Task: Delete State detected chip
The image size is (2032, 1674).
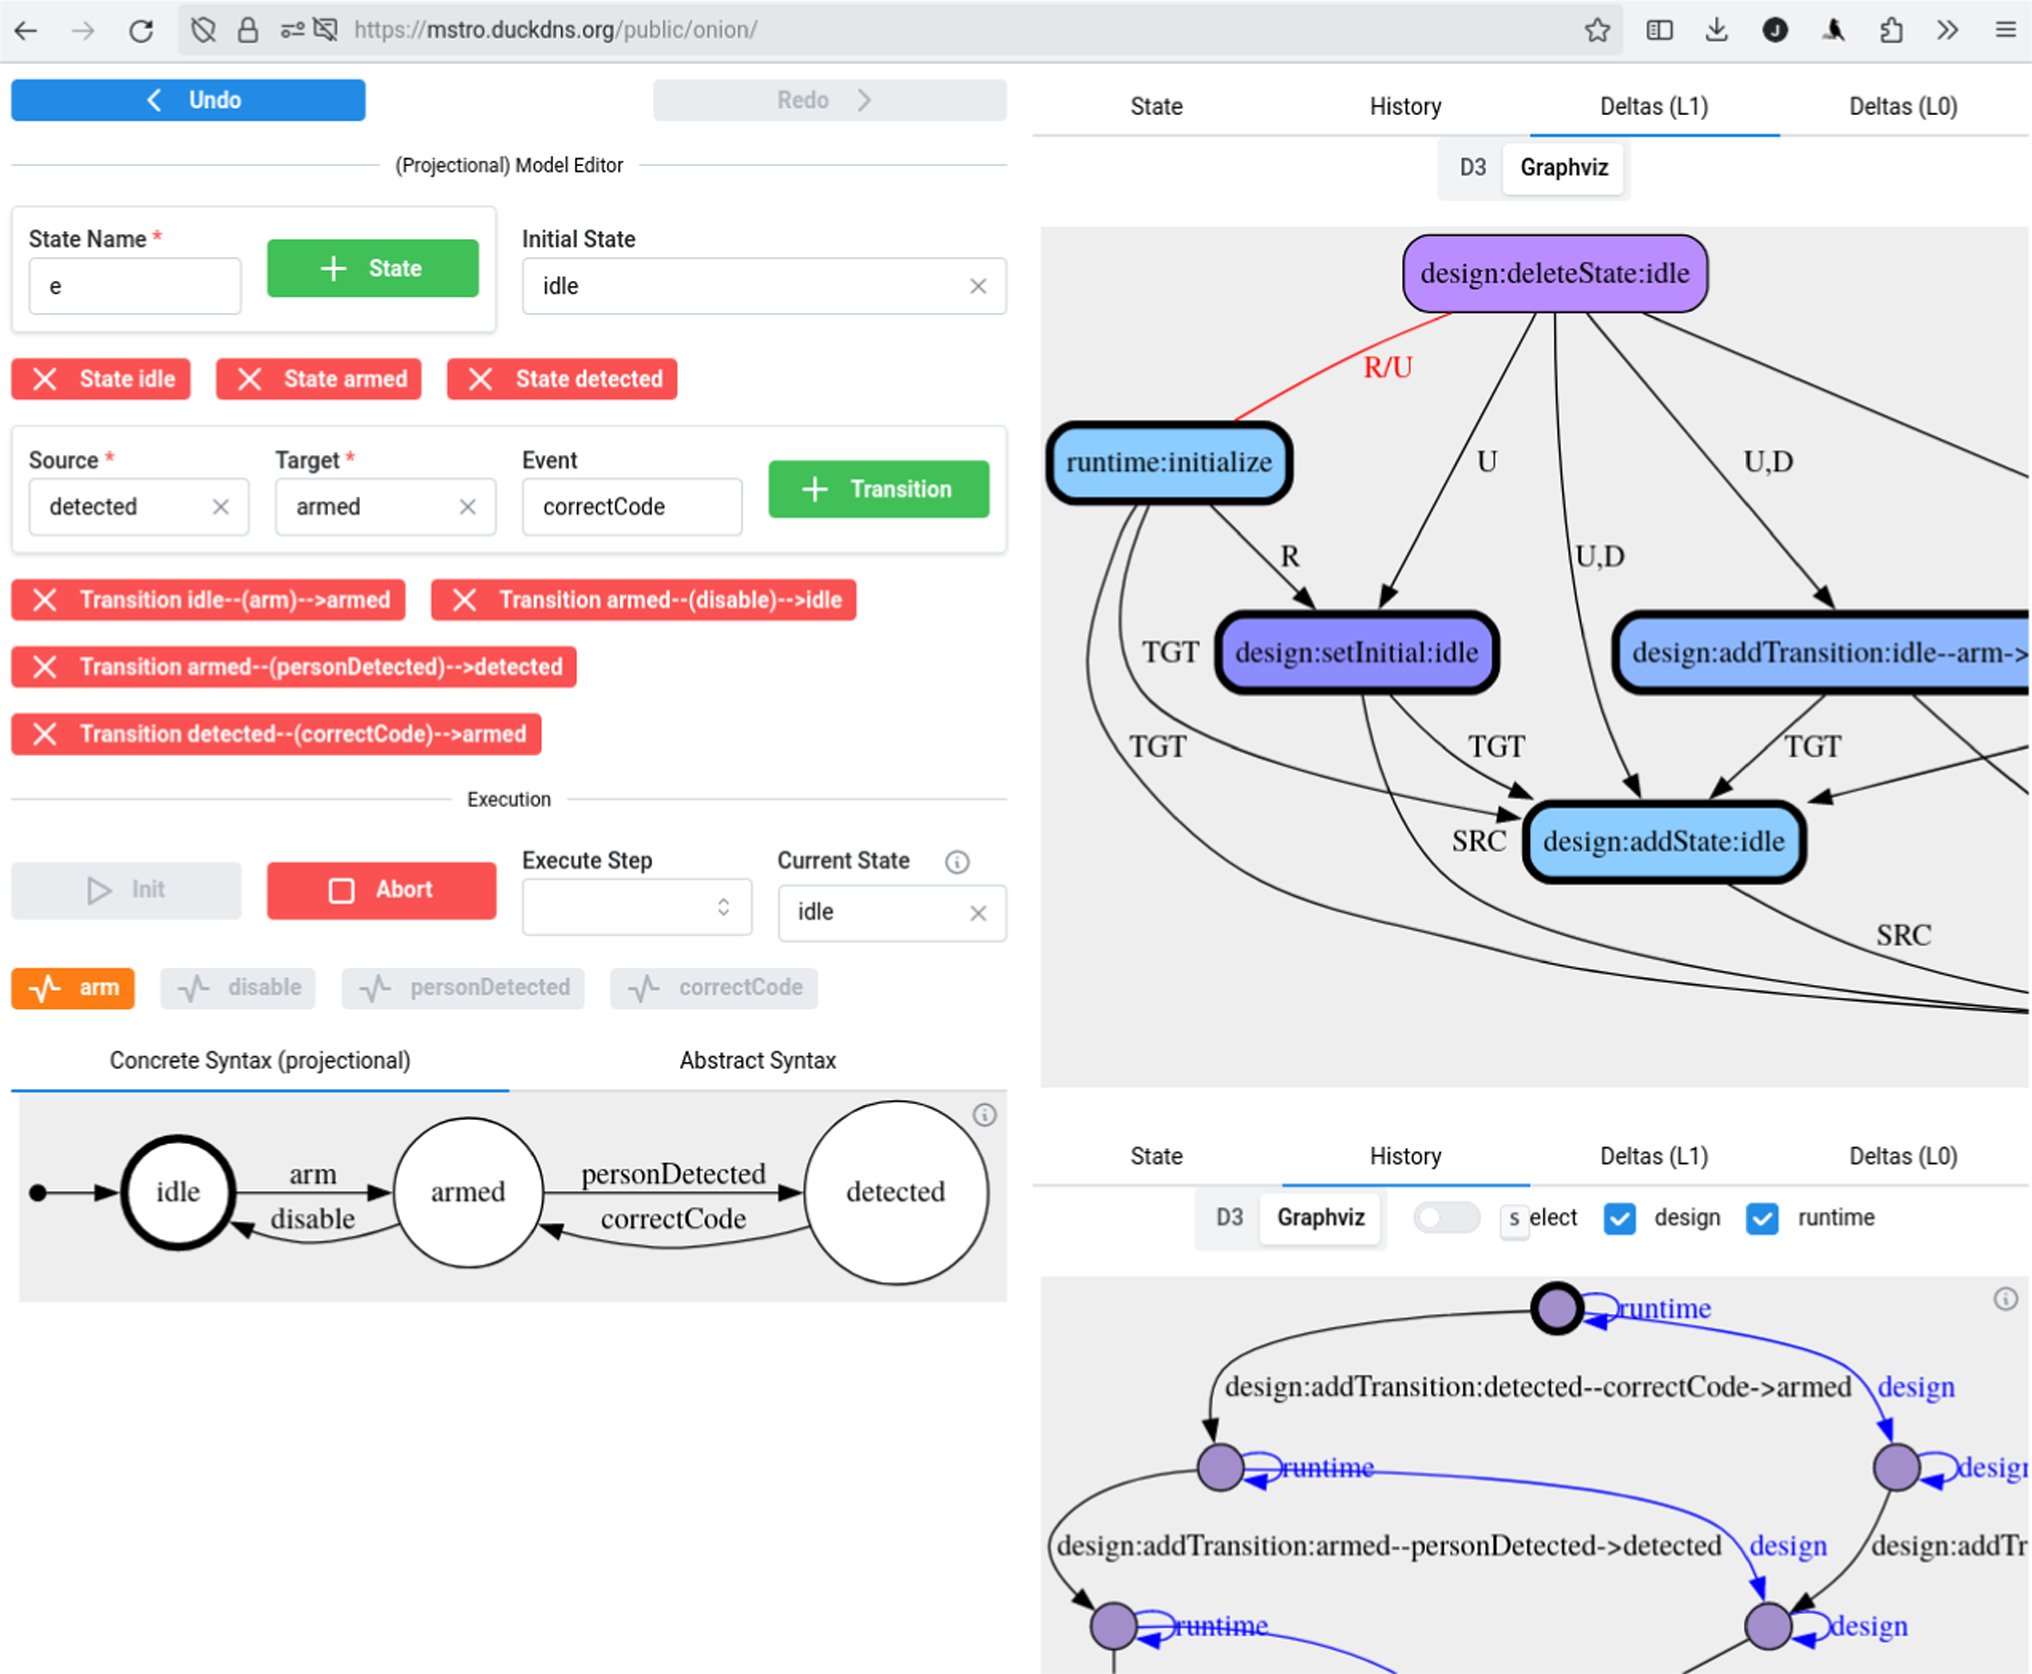Action: (x=562, y=379)
